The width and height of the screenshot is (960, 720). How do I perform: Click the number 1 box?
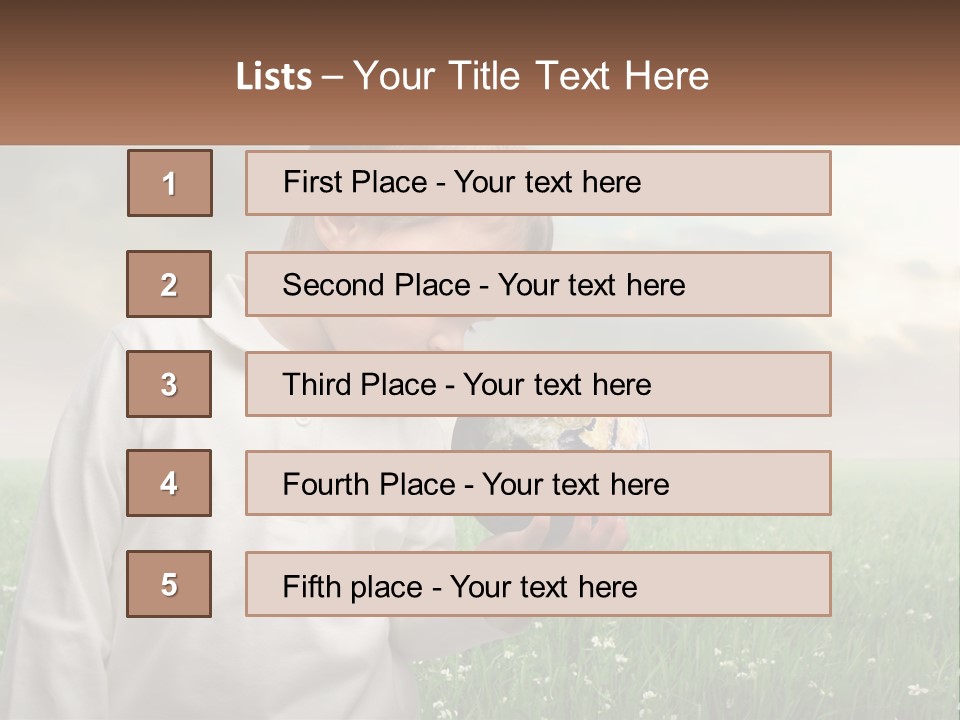169,183
